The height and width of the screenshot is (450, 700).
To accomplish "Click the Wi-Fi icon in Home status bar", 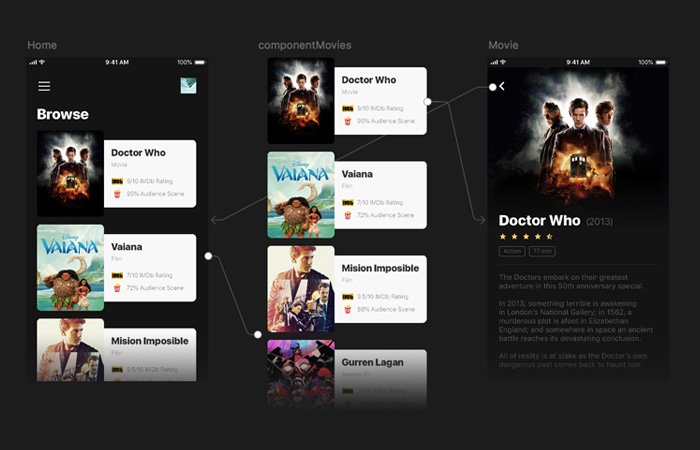I will [42, 62].
